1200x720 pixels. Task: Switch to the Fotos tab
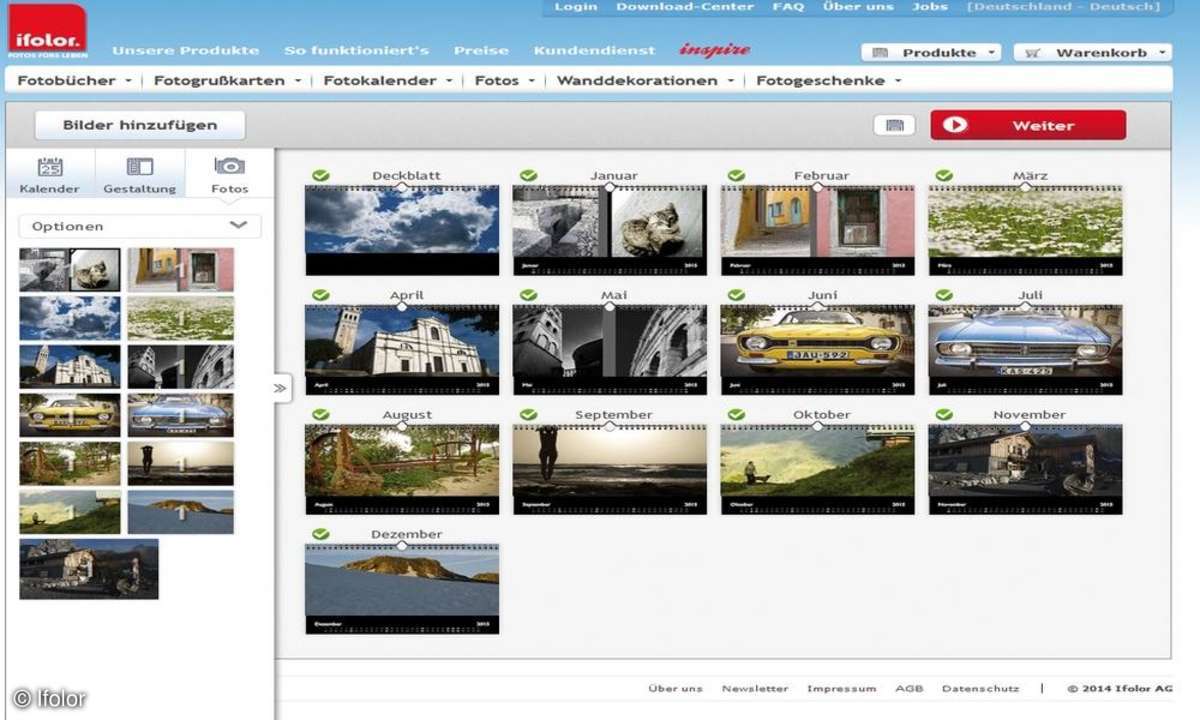tap(230, 175)
